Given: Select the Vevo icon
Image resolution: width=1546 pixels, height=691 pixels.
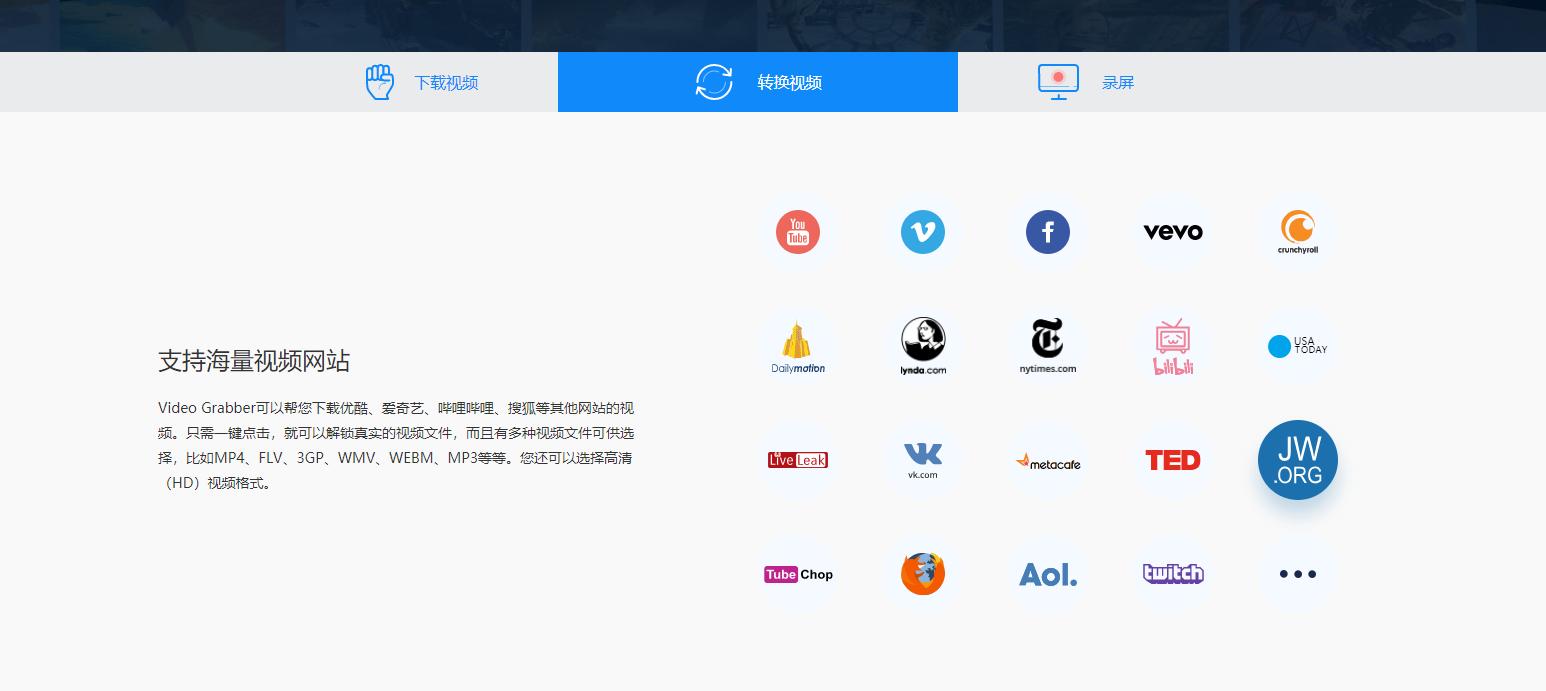Looking at the screenshot, I should pos(1172,231).
